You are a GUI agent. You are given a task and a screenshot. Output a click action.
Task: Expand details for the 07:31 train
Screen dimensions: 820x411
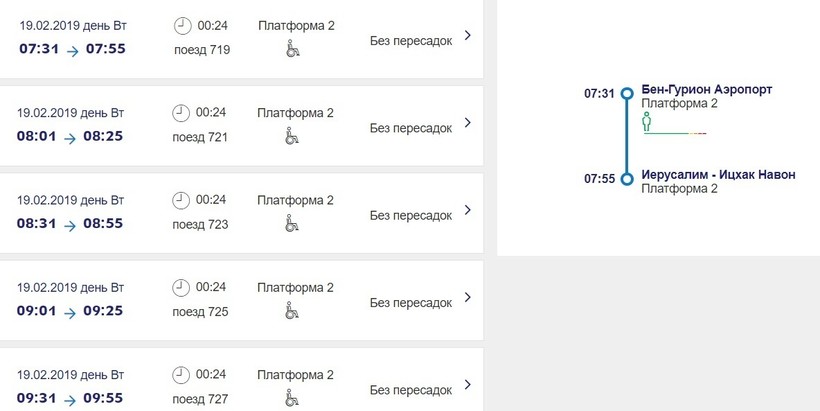468,36
